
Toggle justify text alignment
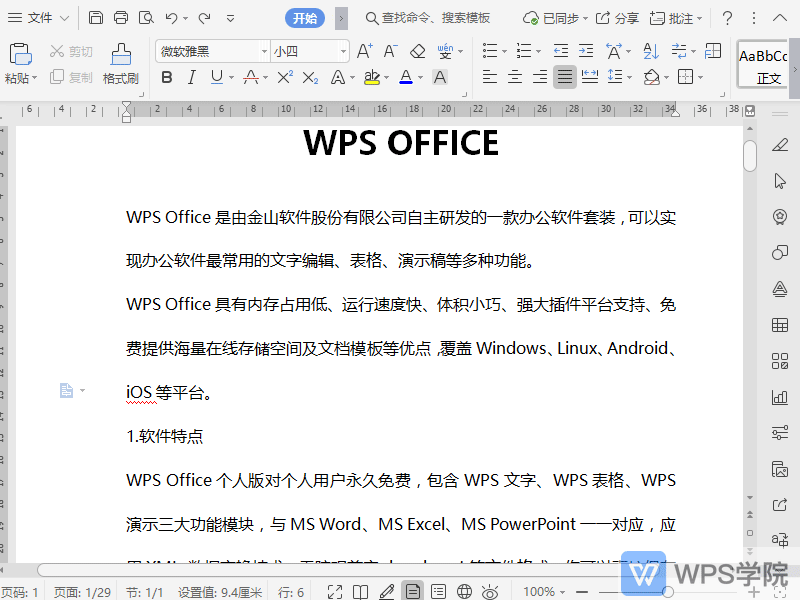pyautogui.click(x=565, y=77)
